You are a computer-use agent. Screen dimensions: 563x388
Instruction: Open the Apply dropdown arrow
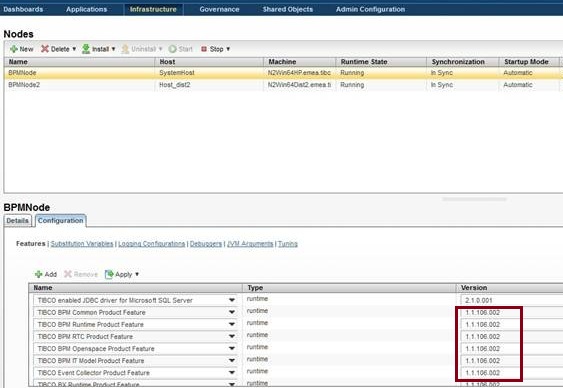tap(137, 274)
